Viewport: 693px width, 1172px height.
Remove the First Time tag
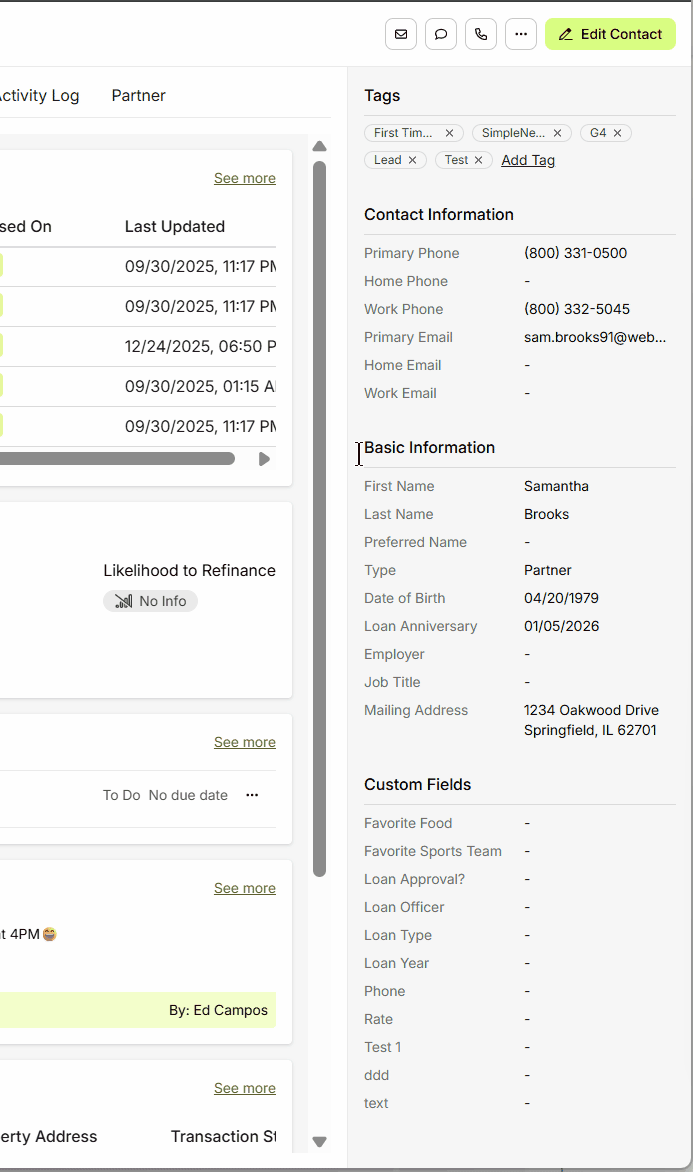(449, 133)
